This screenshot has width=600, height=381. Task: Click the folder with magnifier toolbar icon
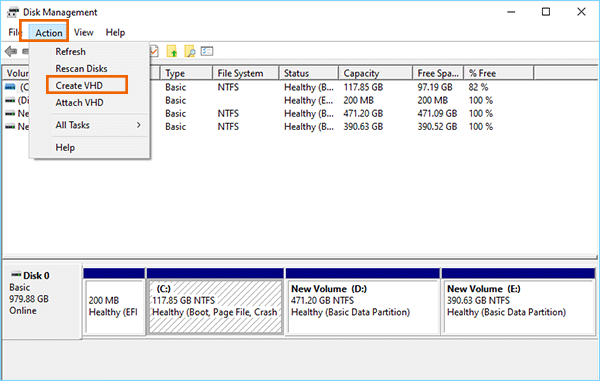click(190, 51)
